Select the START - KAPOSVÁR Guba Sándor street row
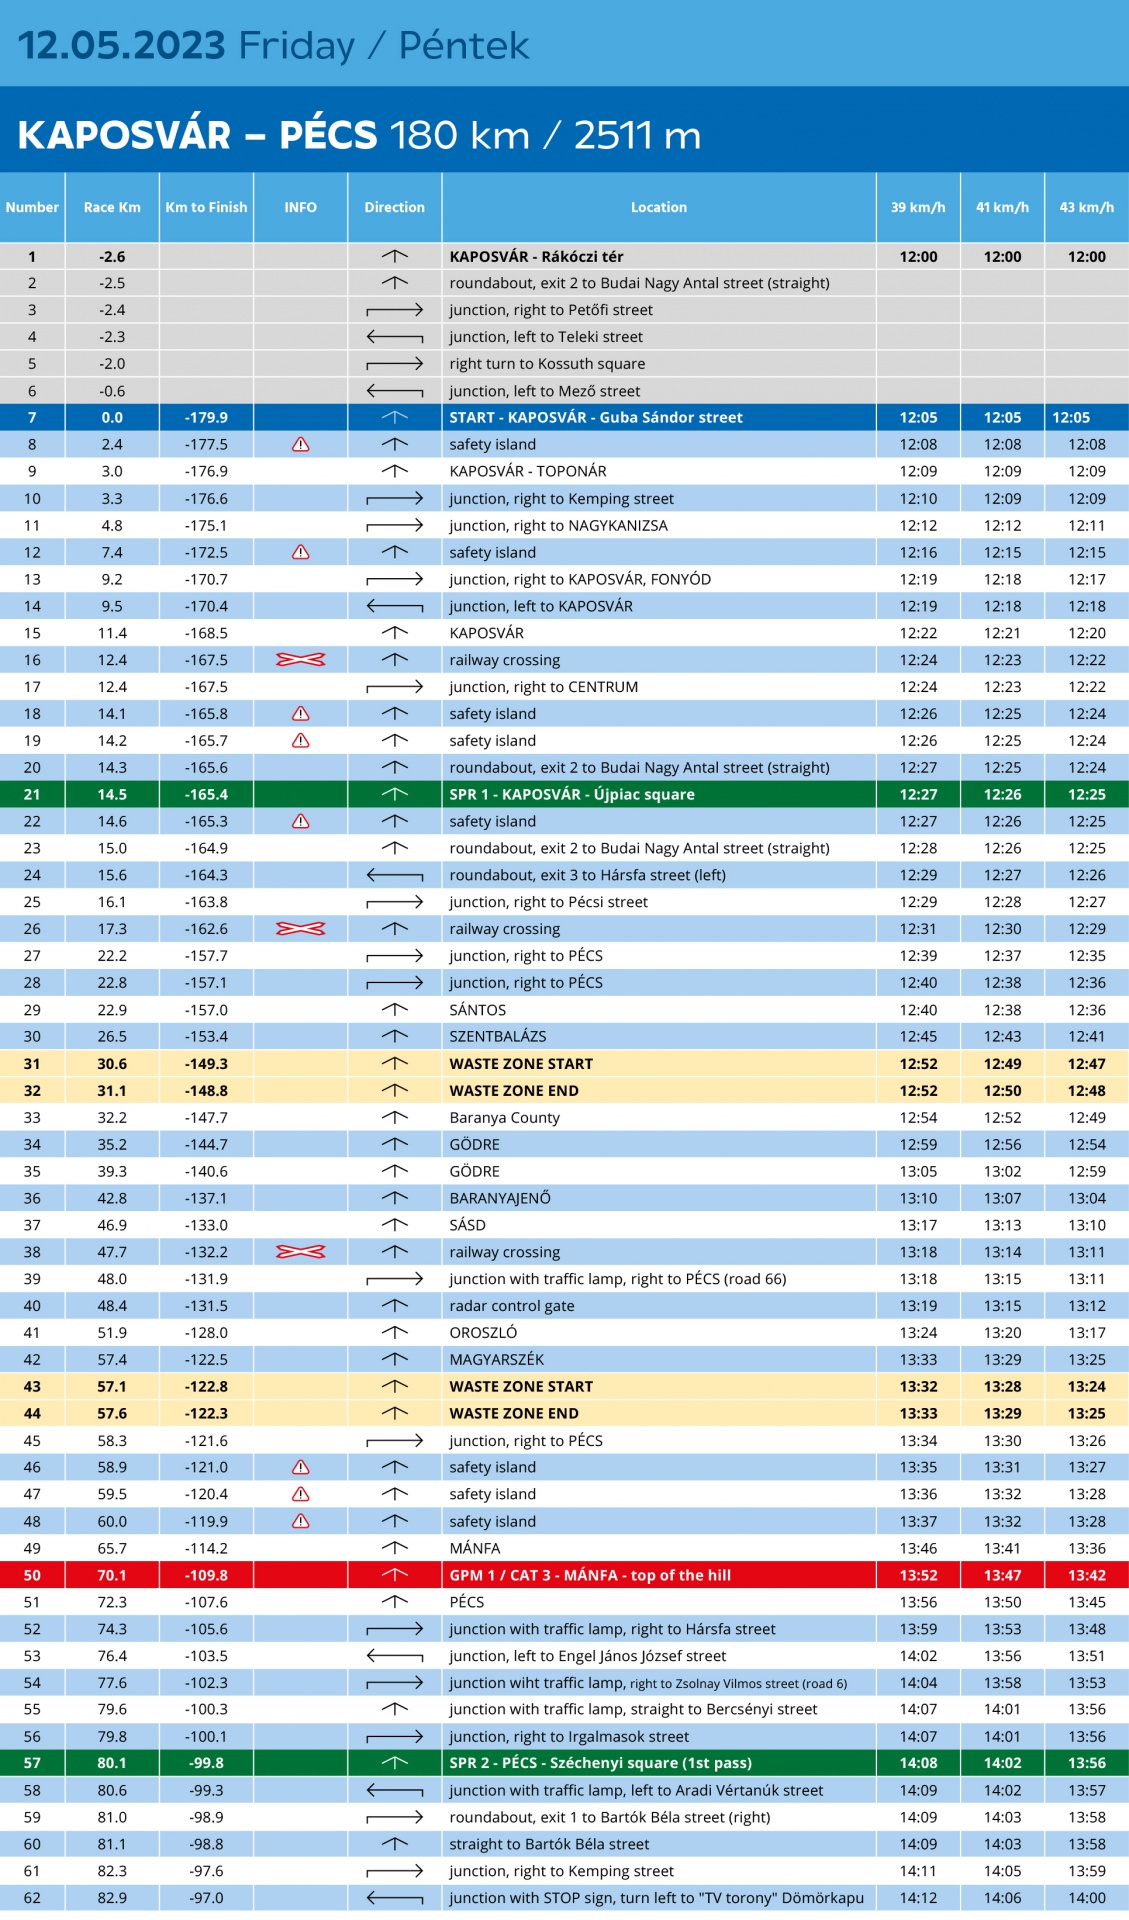 564,418
